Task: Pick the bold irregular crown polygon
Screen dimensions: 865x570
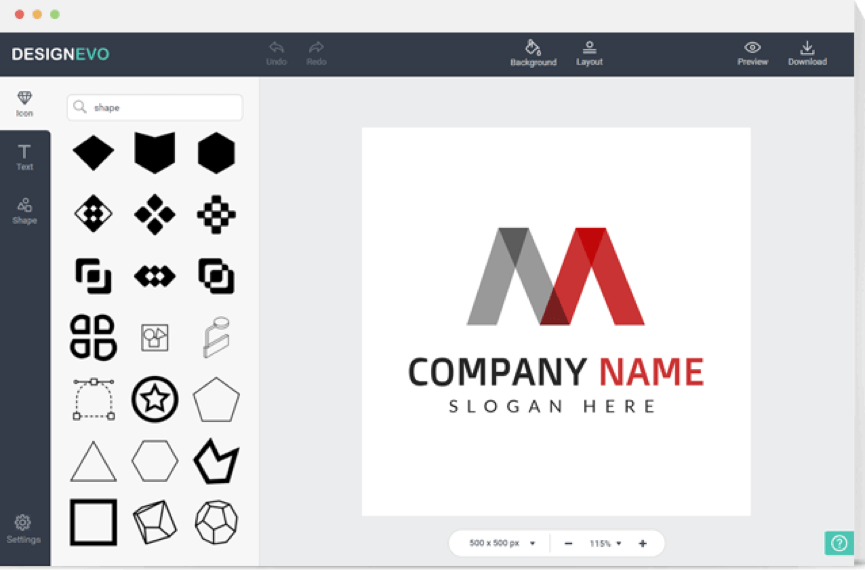Action: tap(216, 461)
